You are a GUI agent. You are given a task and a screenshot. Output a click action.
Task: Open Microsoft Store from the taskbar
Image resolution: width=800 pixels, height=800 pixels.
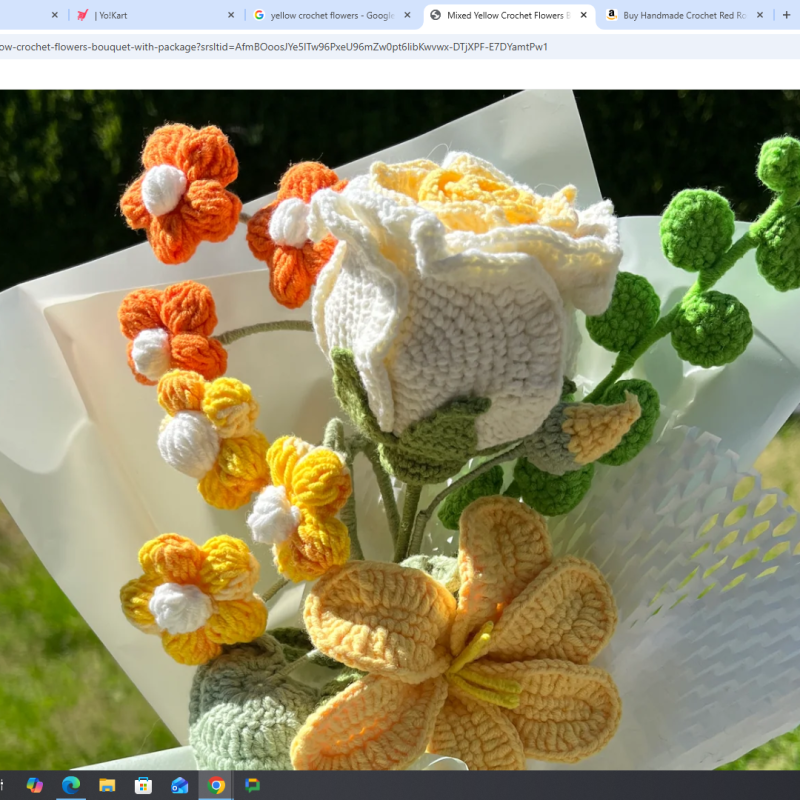(x=143, y=786)
